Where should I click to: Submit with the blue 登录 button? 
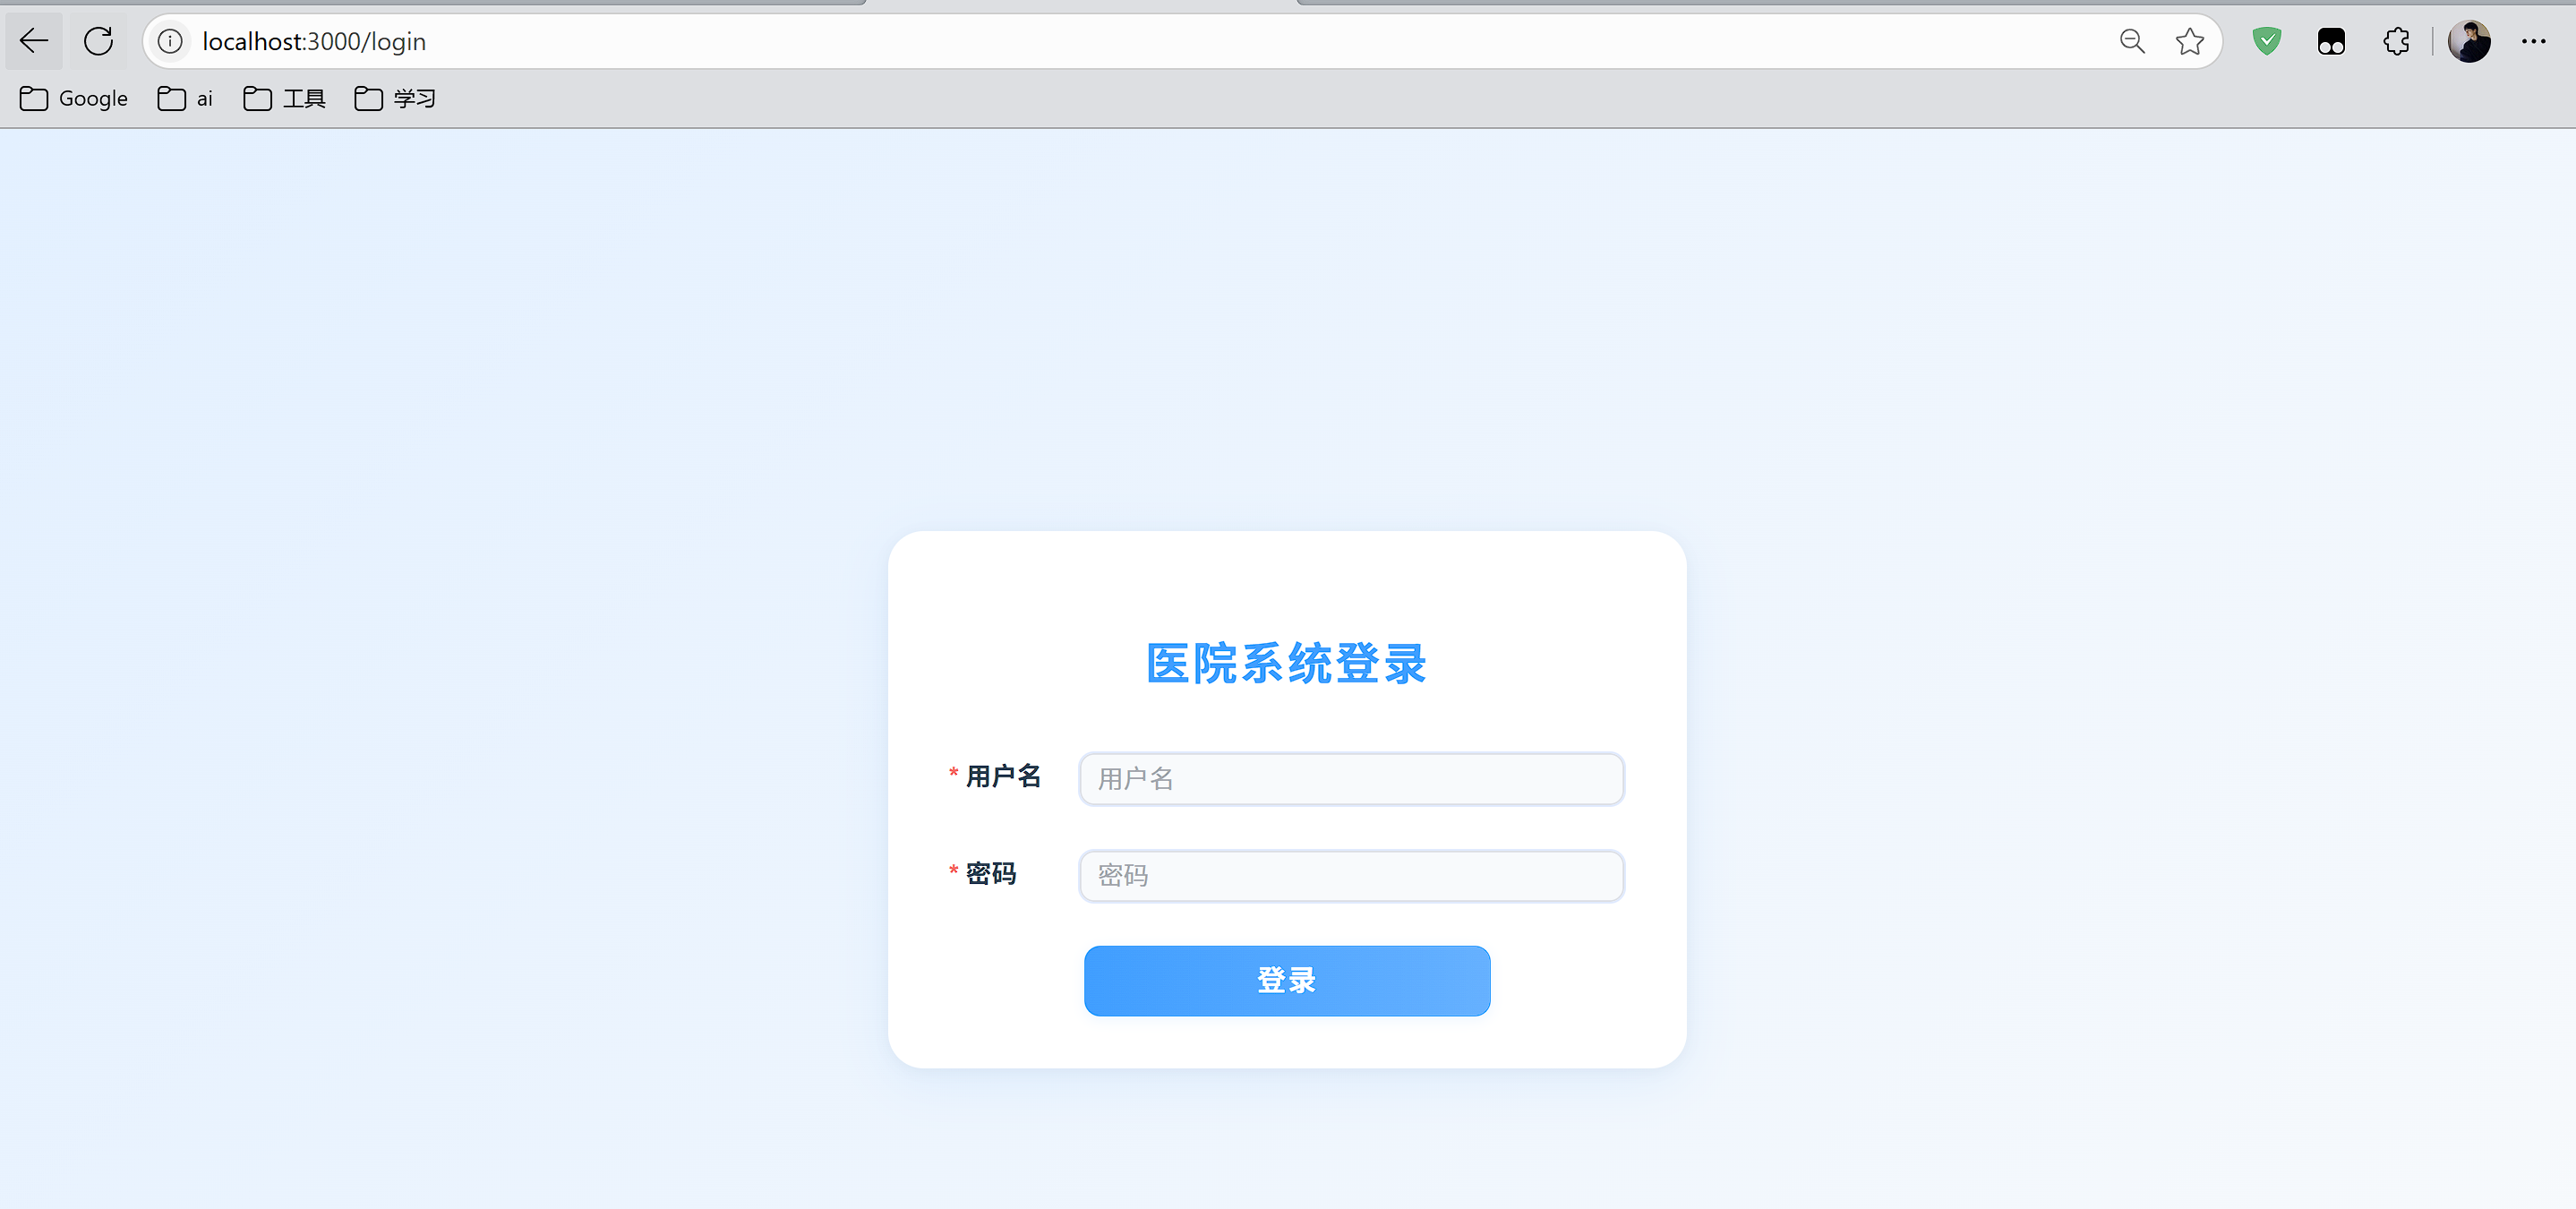click(1287, 981)
